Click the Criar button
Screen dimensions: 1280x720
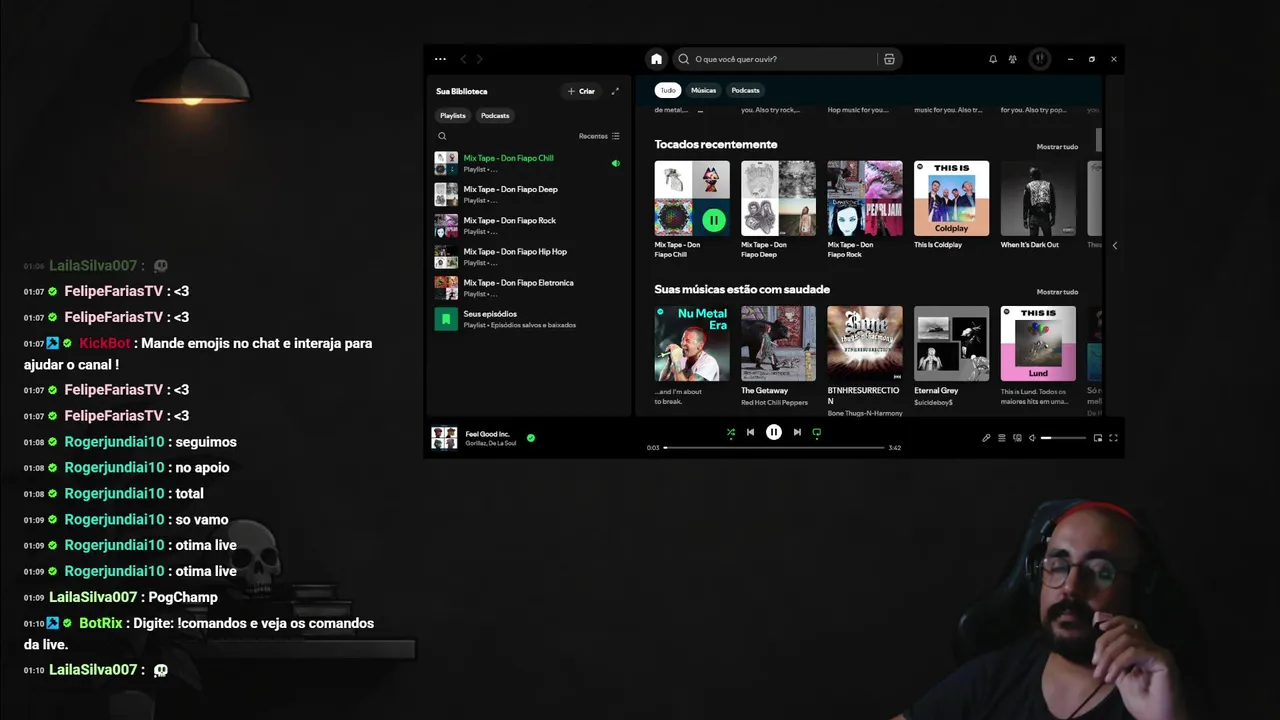(x=581, y=91)
